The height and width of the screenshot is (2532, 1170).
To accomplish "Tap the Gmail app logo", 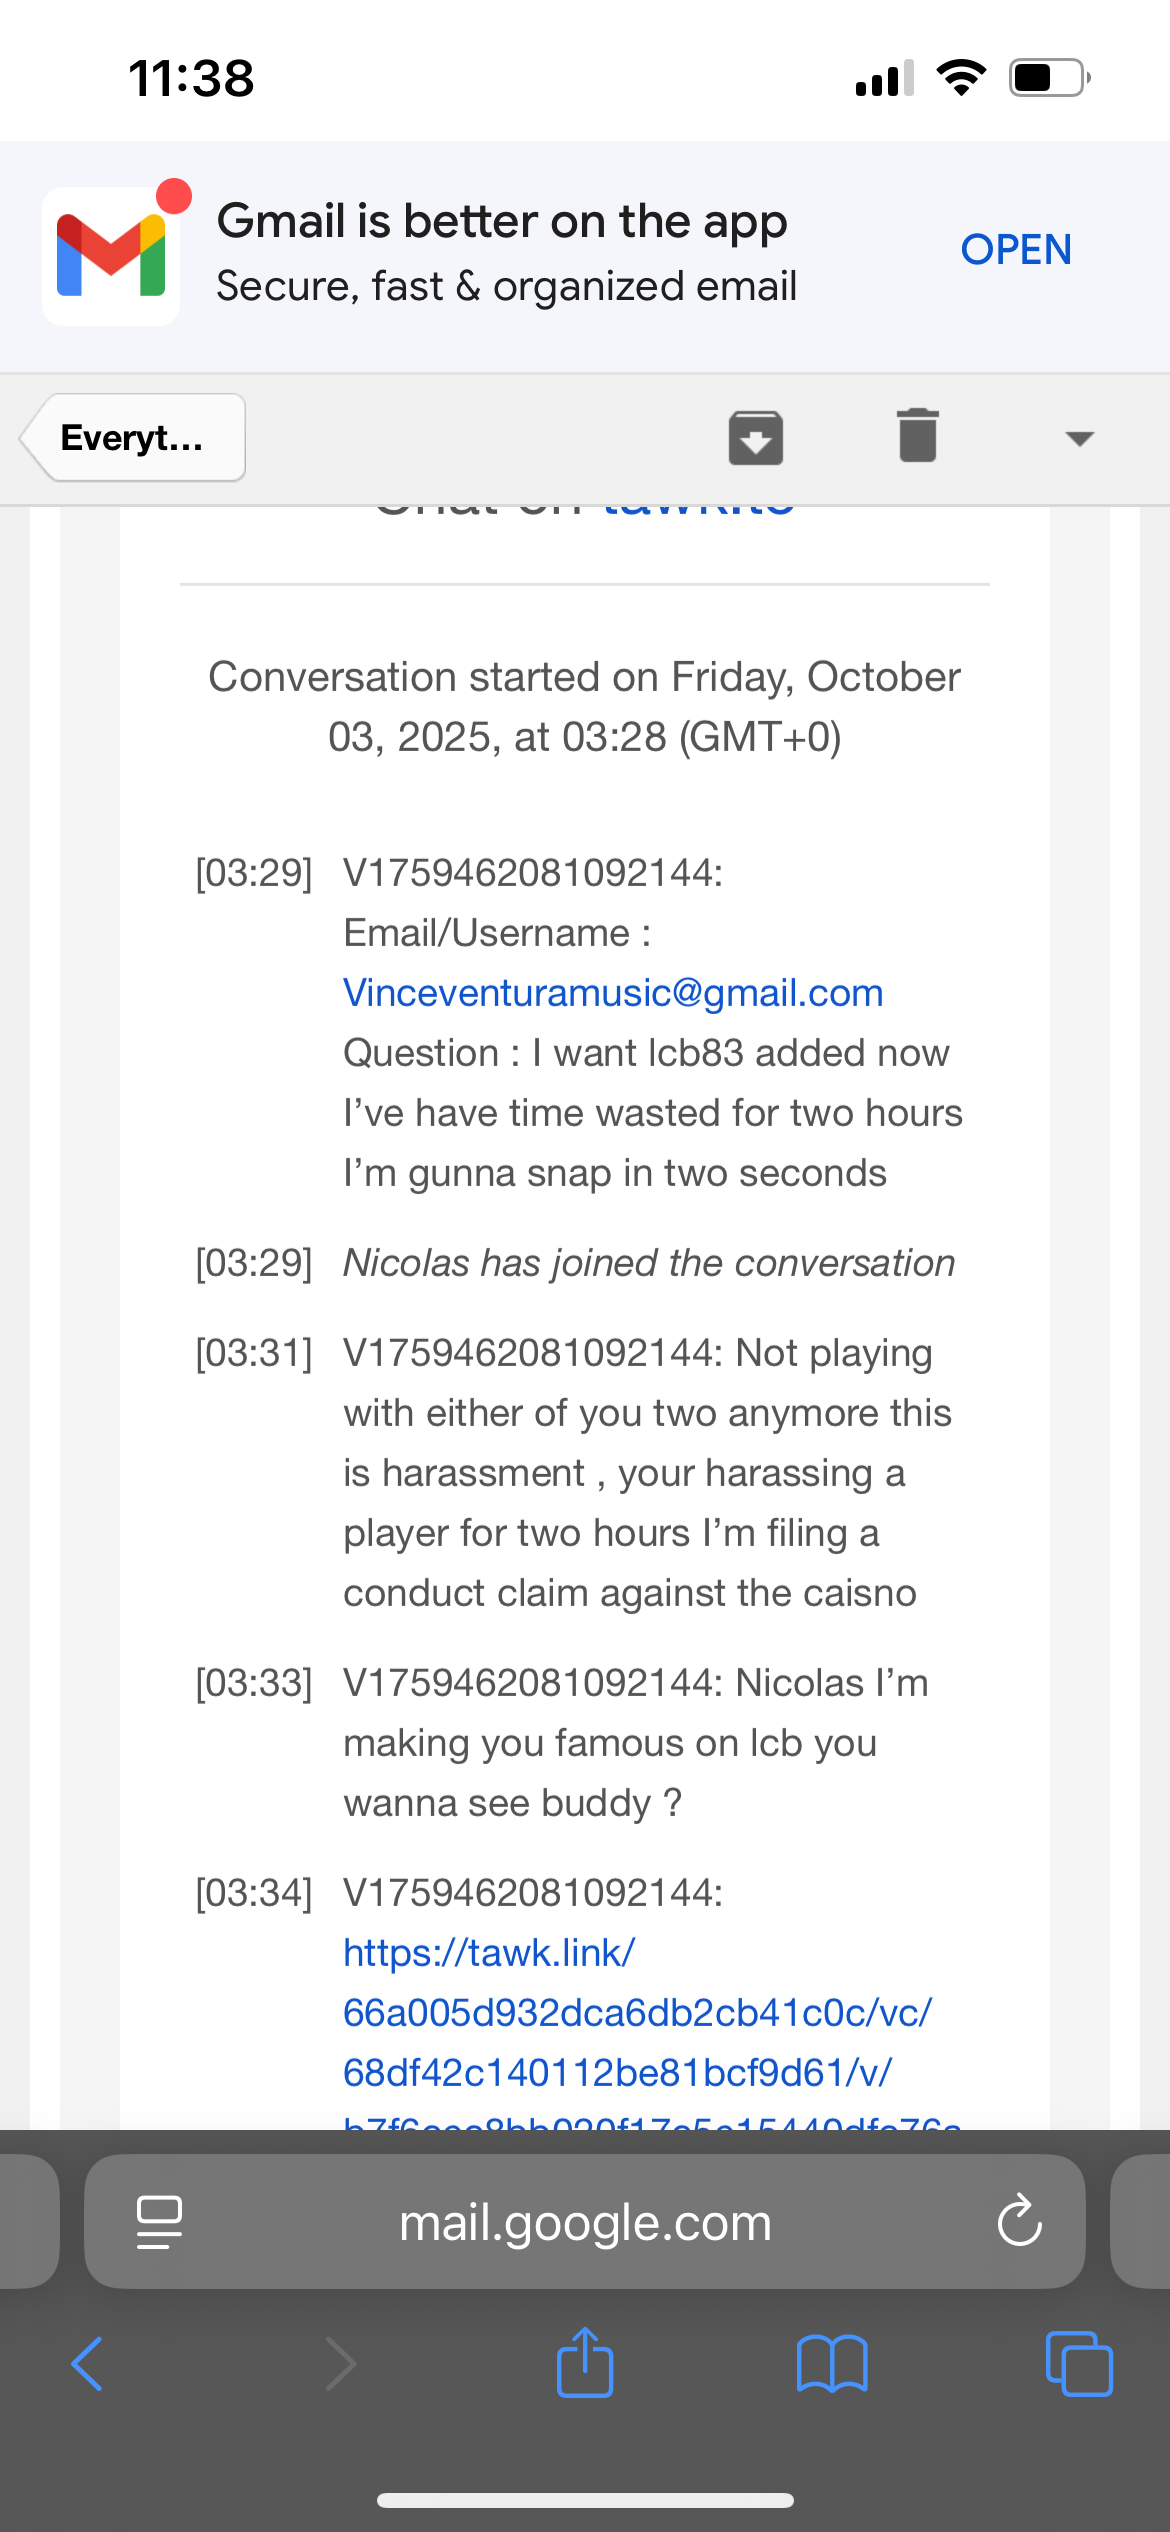I will point(111,256).
